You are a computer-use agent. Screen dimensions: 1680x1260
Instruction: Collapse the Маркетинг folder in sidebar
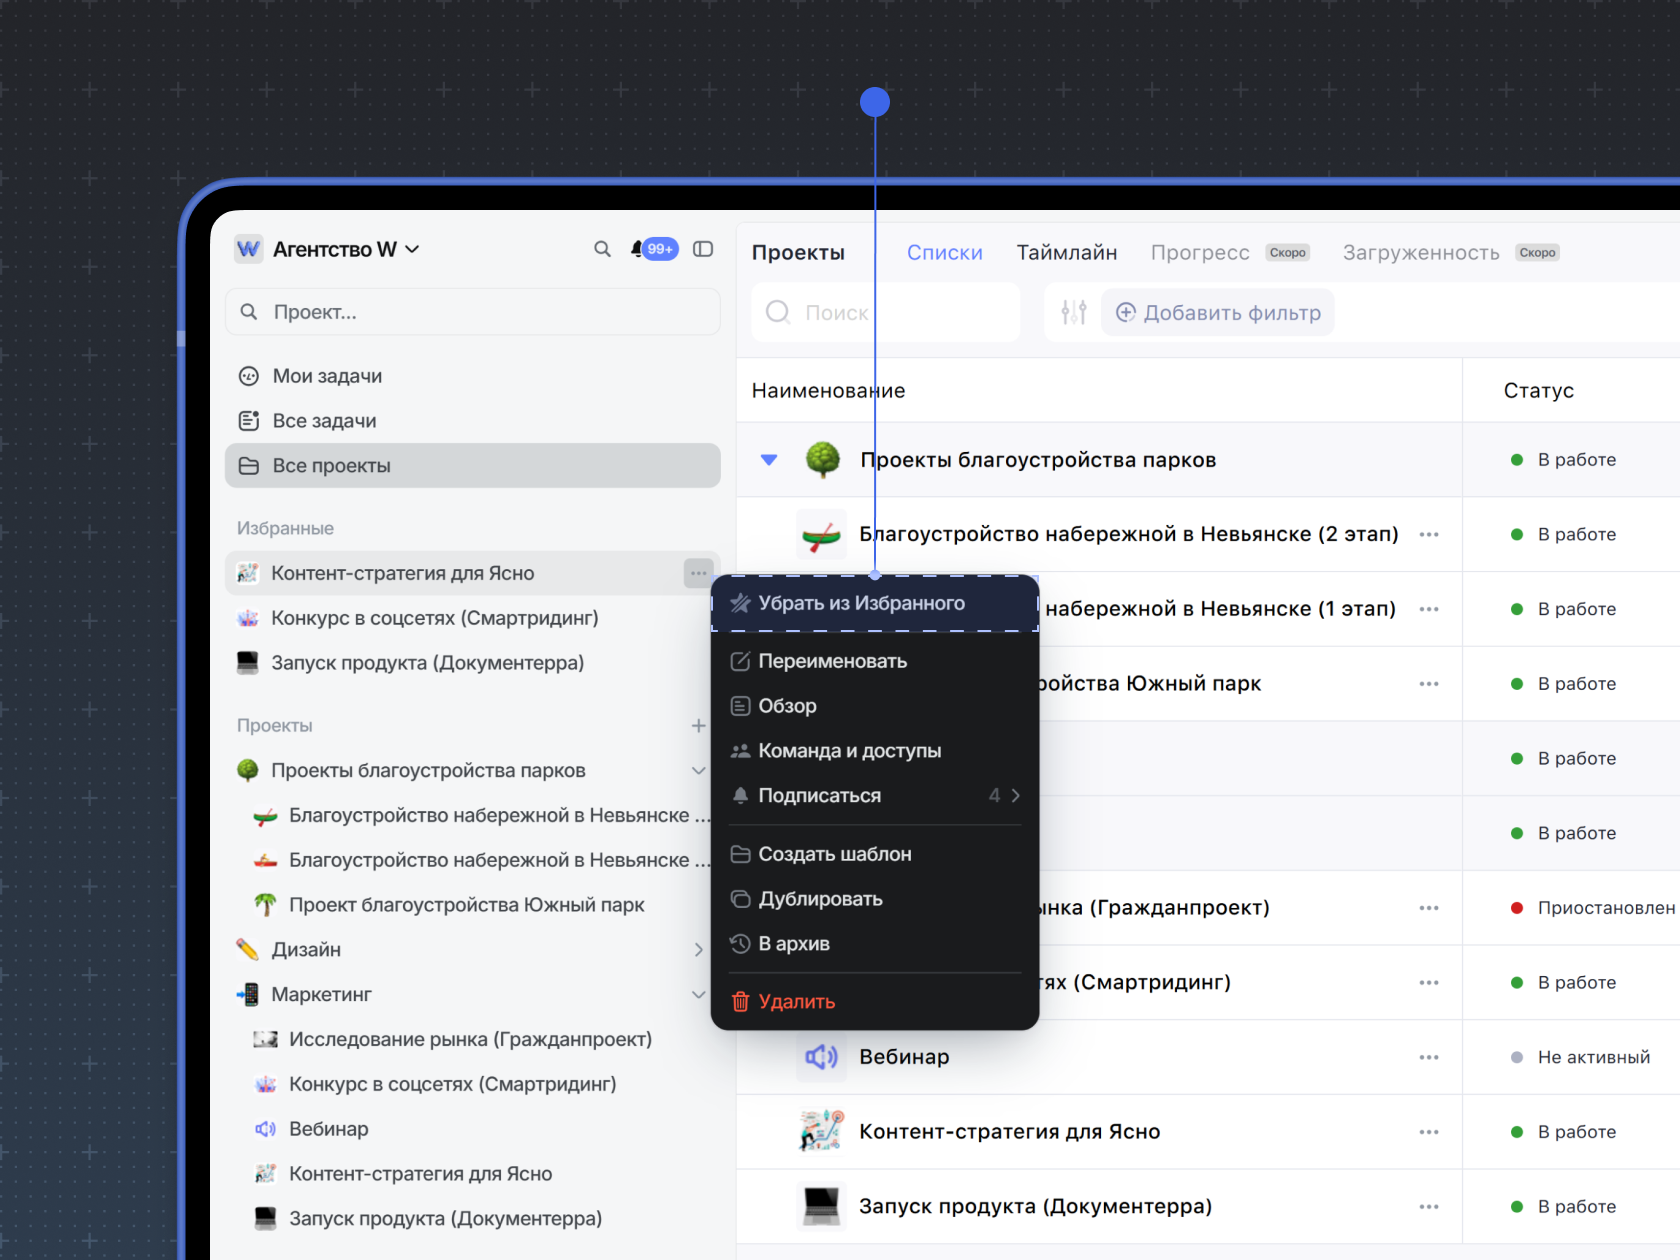tap(698, 994)
